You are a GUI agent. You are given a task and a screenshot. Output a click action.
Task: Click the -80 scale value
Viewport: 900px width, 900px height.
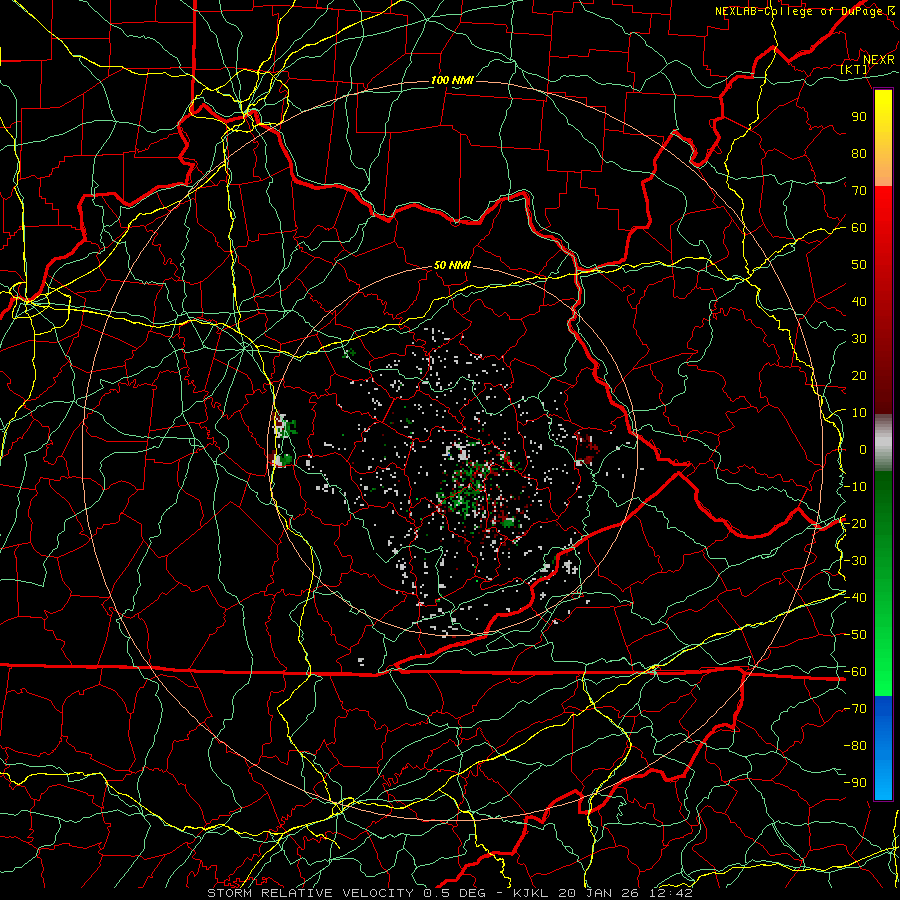pos(855,746)
